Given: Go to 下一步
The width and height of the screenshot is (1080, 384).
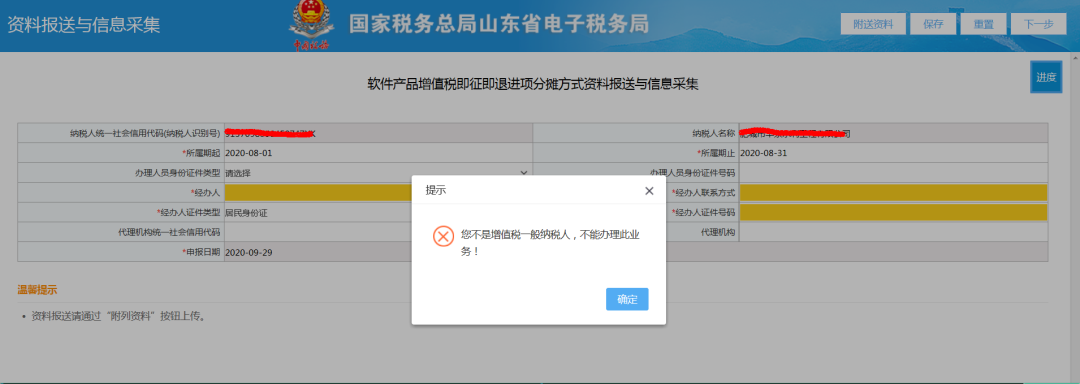Looking at the screenshot, I should tap(1038, 24).
